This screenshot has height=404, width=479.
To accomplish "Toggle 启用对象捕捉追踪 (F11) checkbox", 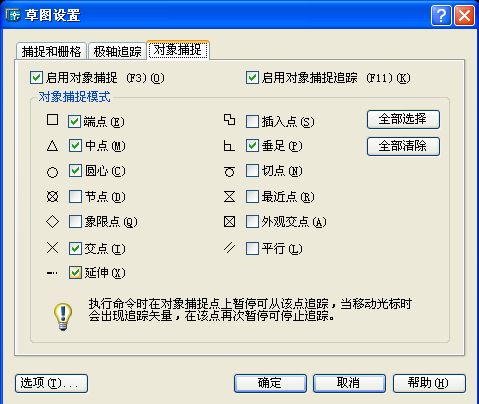I will (252, 78).
